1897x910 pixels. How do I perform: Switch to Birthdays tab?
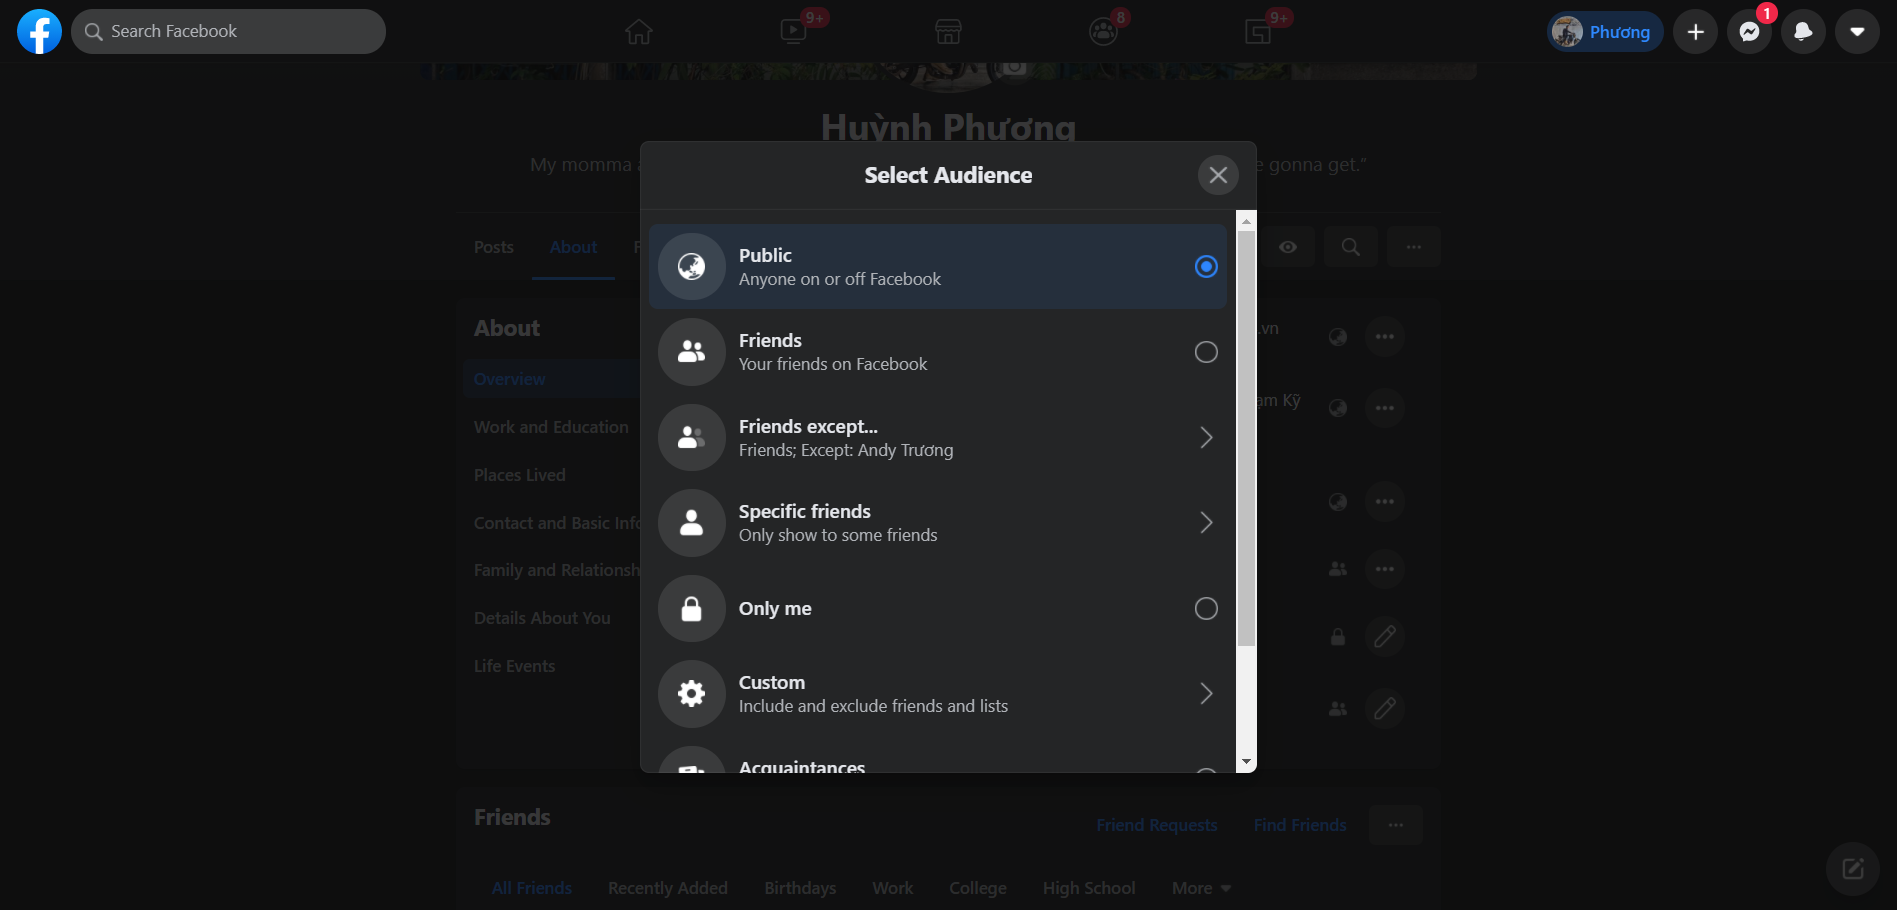click(800, 888)
